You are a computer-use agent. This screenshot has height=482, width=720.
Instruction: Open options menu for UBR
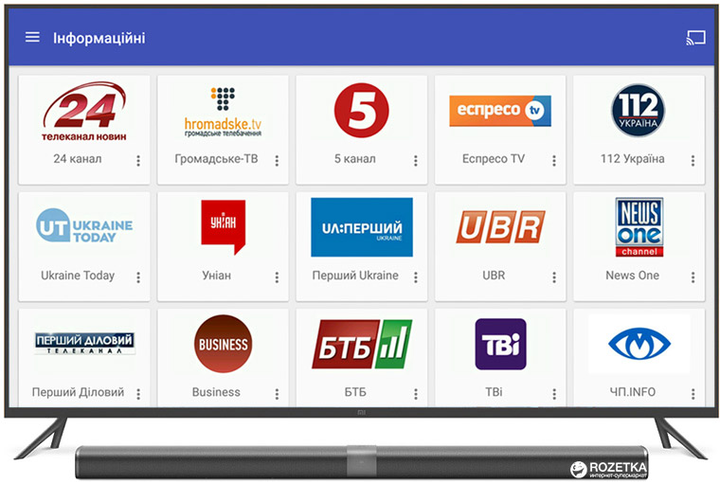pyautogui.click(x=554, y=277)
